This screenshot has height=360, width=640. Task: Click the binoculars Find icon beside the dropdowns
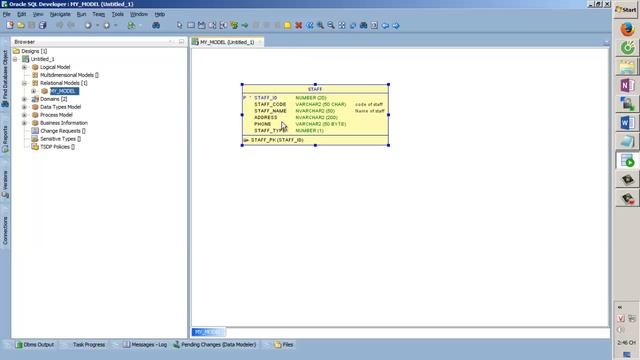click(x=156, y=25)
